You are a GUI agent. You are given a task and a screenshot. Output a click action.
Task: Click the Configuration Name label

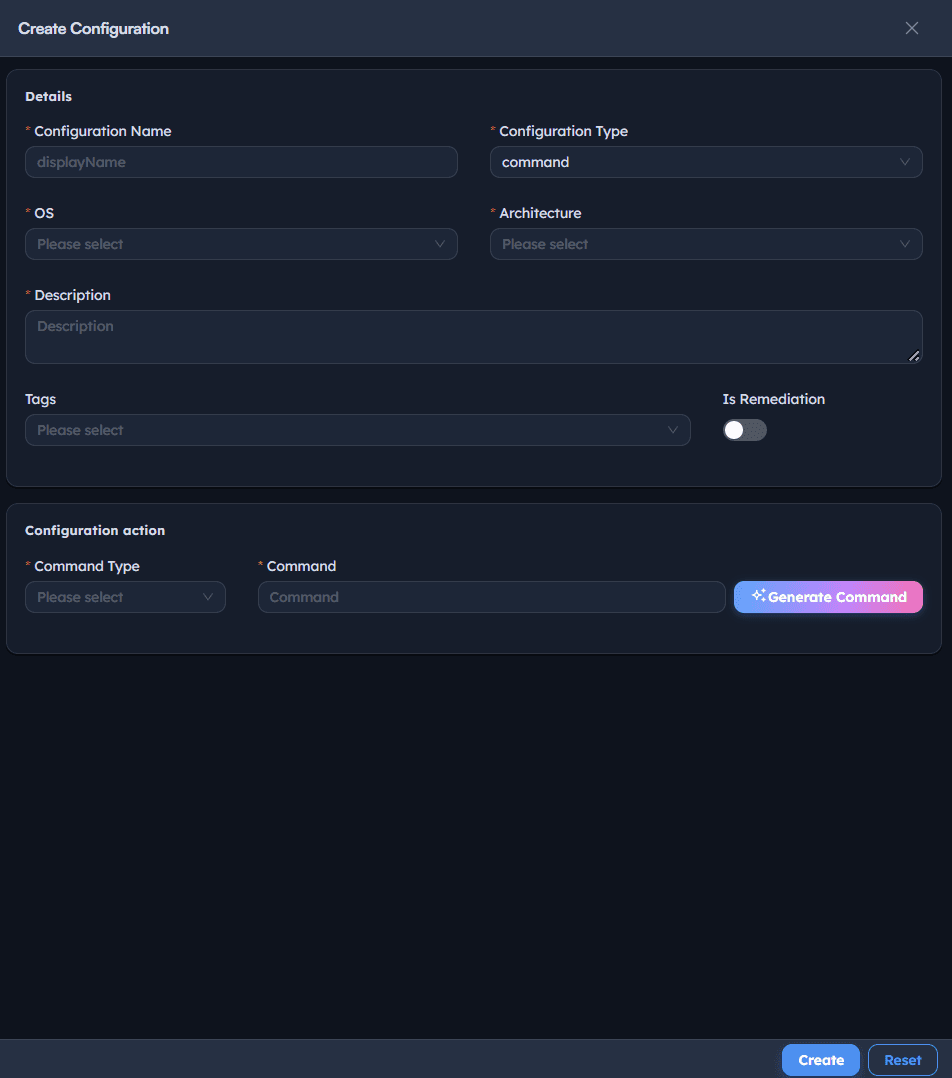coord(102,131)
